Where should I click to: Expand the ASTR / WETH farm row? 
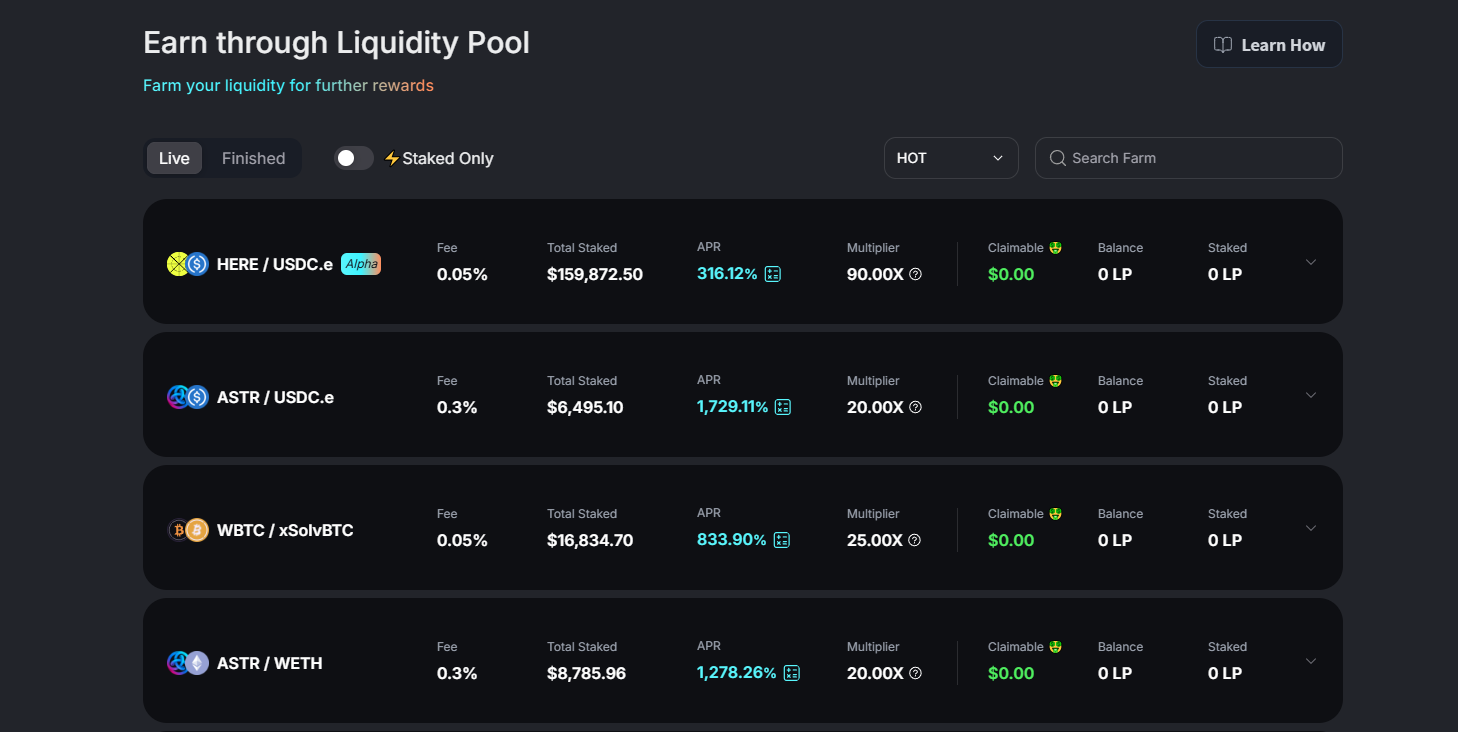1311,661
